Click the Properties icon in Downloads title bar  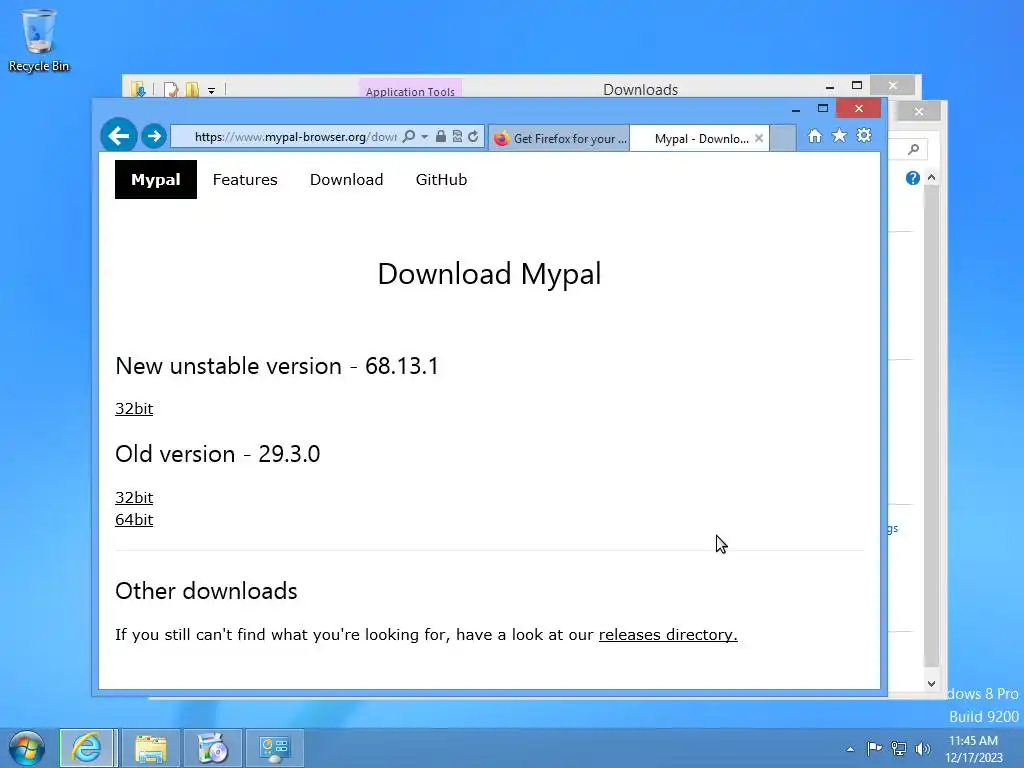(171, 89)
